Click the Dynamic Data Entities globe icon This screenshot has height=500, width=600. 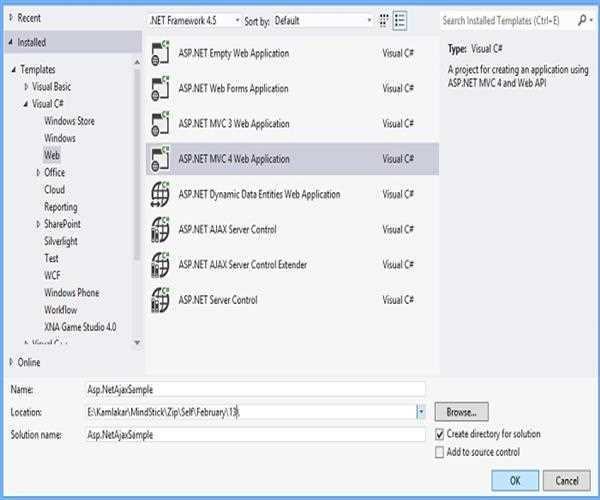point(160,194)
